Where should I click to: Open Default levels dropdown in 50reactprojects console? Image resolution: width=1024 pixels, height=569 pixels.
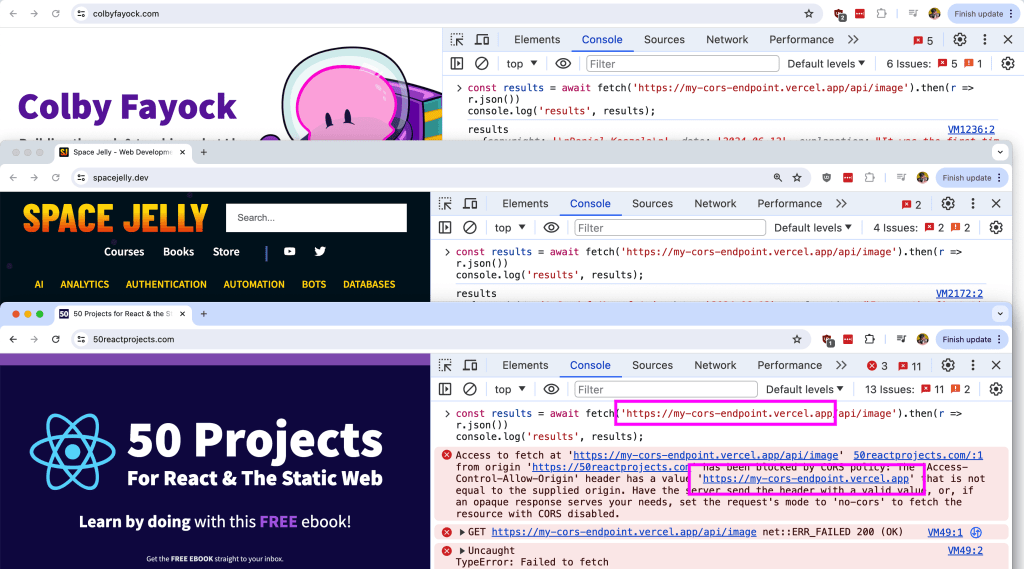[x=805, y=389]
